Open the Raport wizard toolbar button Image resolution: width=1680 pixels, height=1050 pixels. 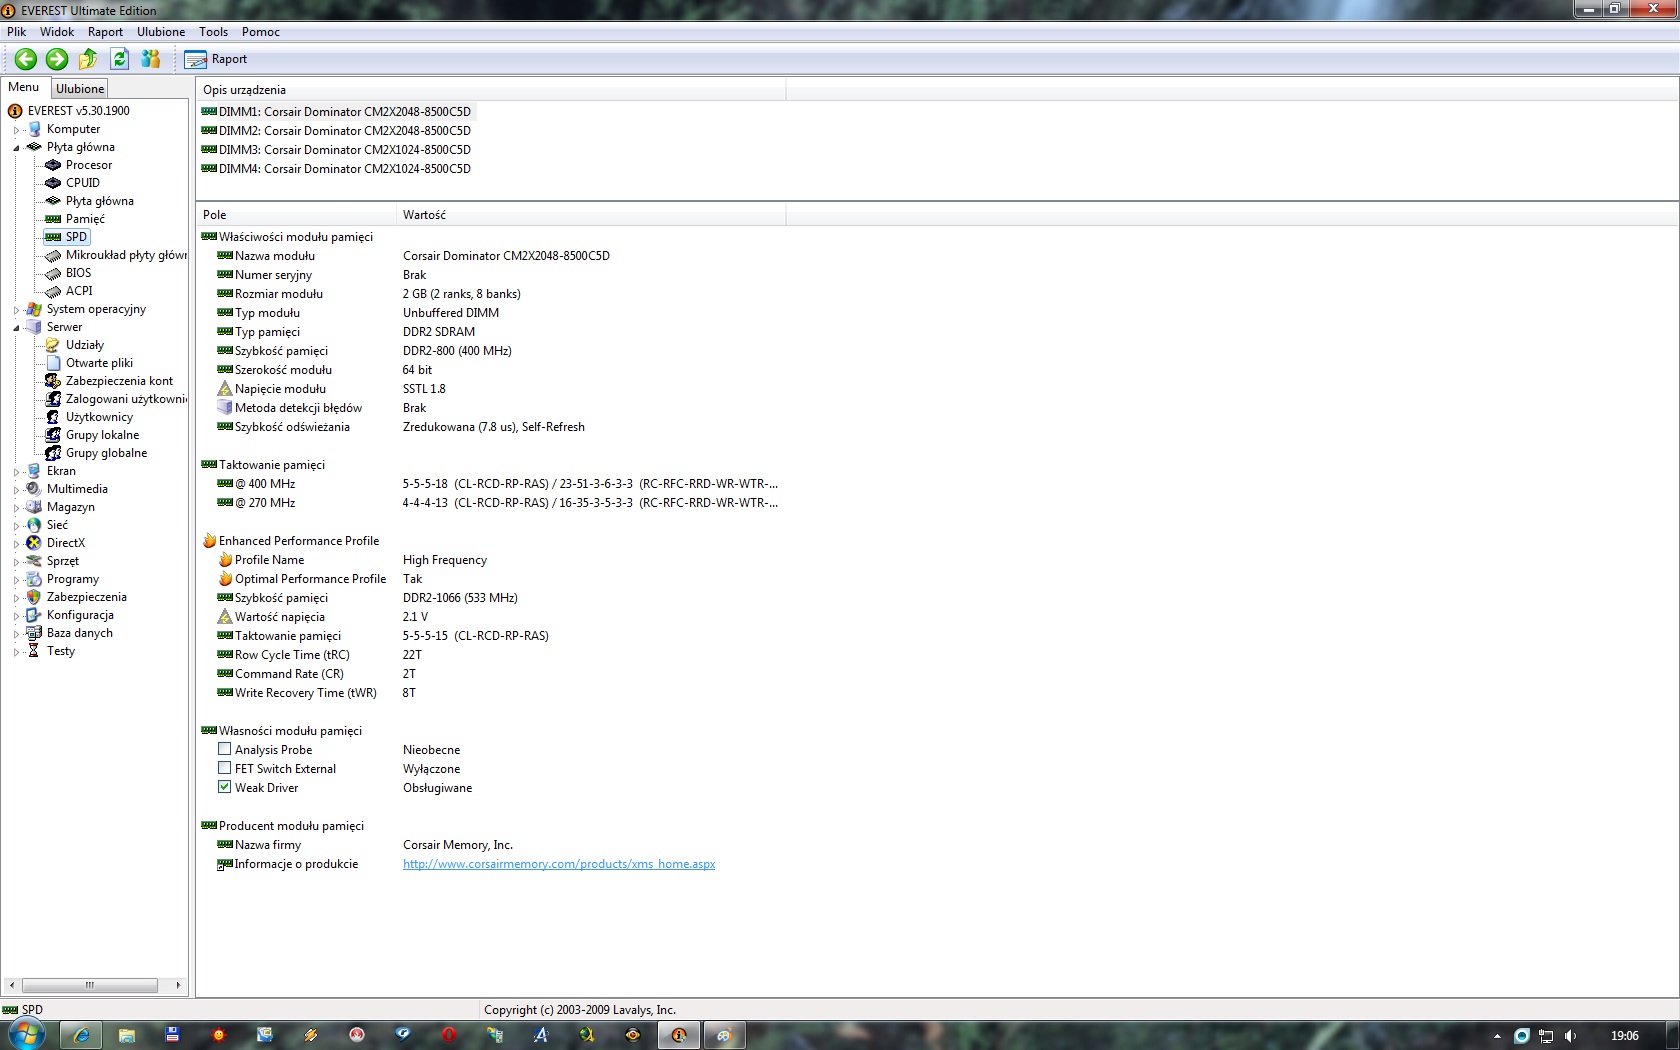[x=216, y=59]
